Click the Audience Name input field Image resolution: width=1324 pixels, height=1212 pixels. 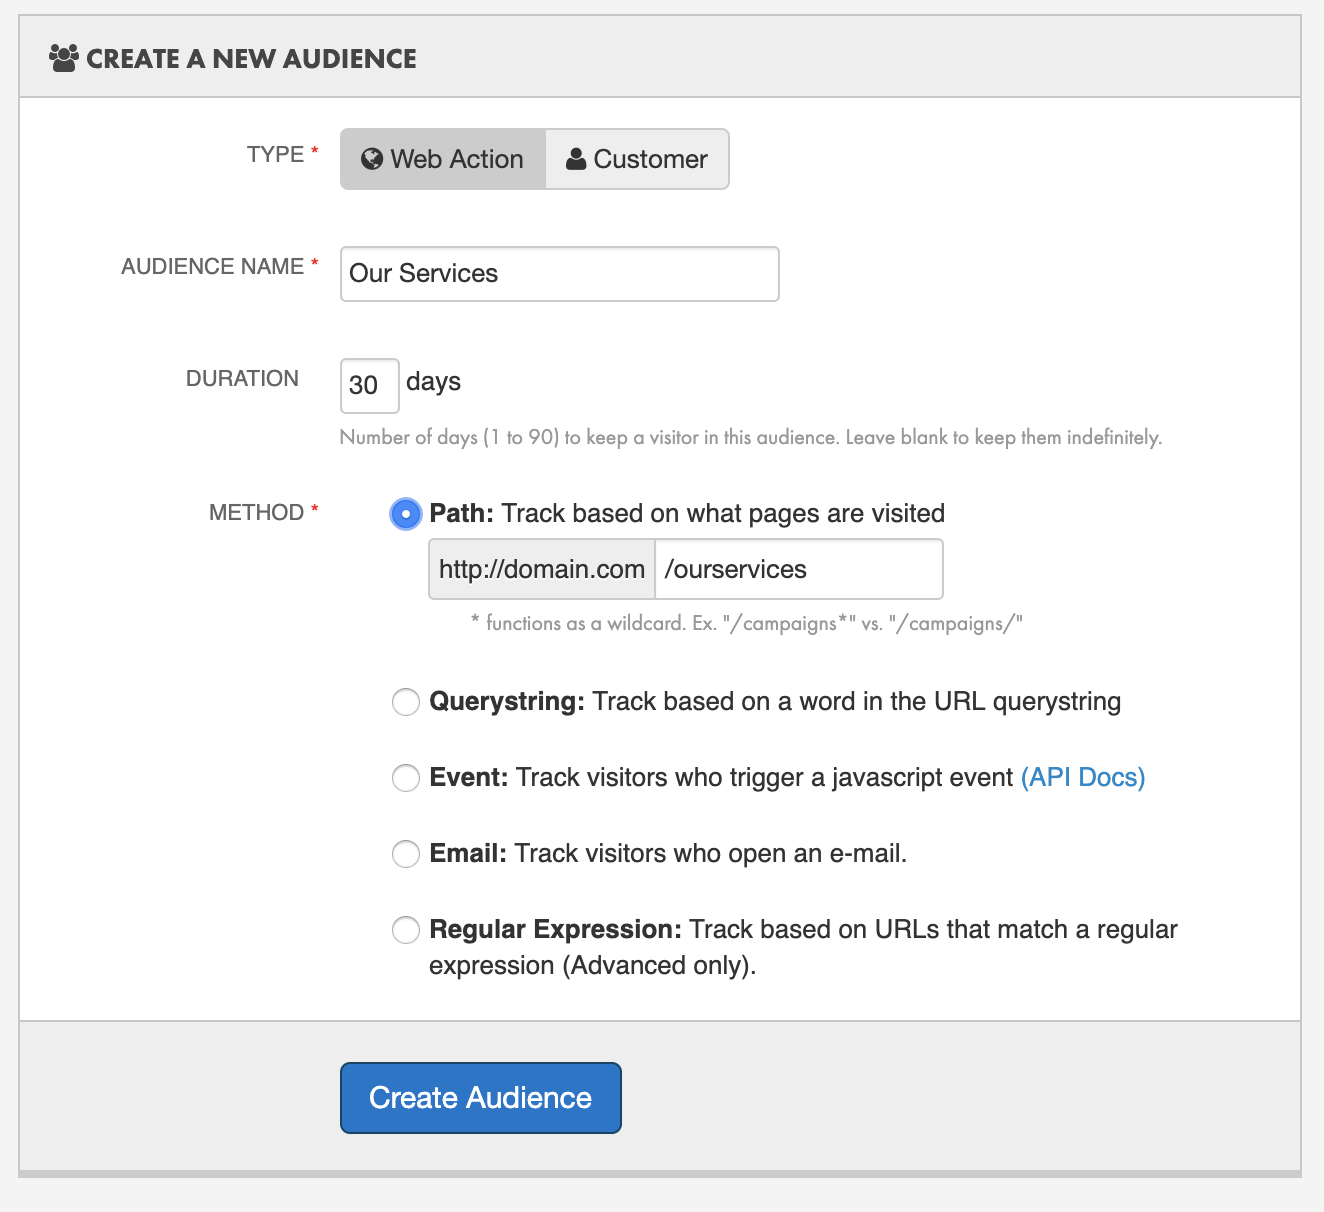560,274
